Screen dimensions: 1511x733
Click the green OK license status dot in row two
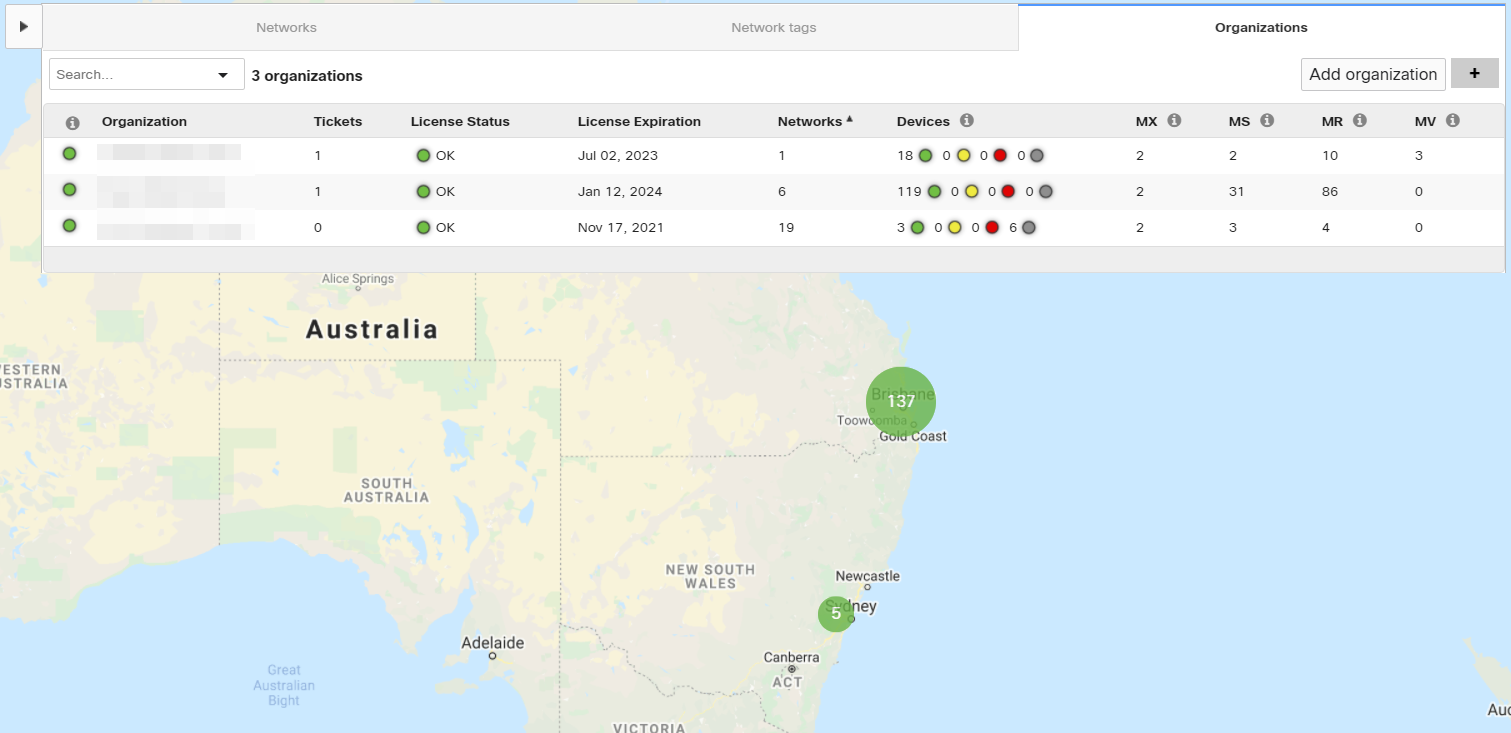pos(421,191)
